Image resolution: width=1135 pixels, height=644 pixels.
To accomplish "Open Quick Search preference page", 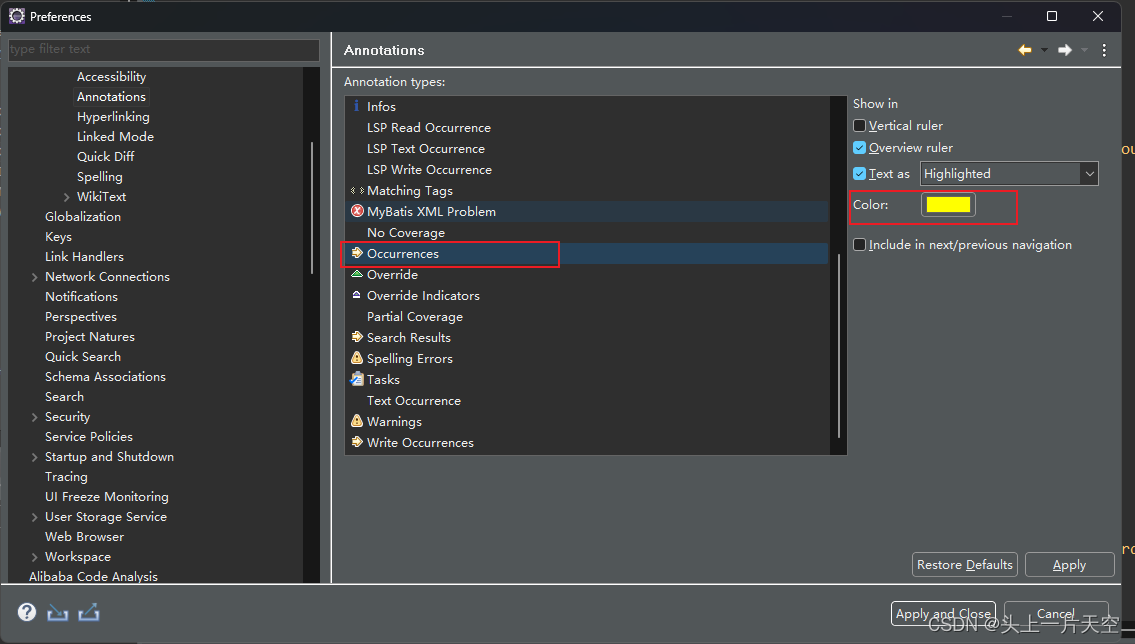I will click(83, 357).
